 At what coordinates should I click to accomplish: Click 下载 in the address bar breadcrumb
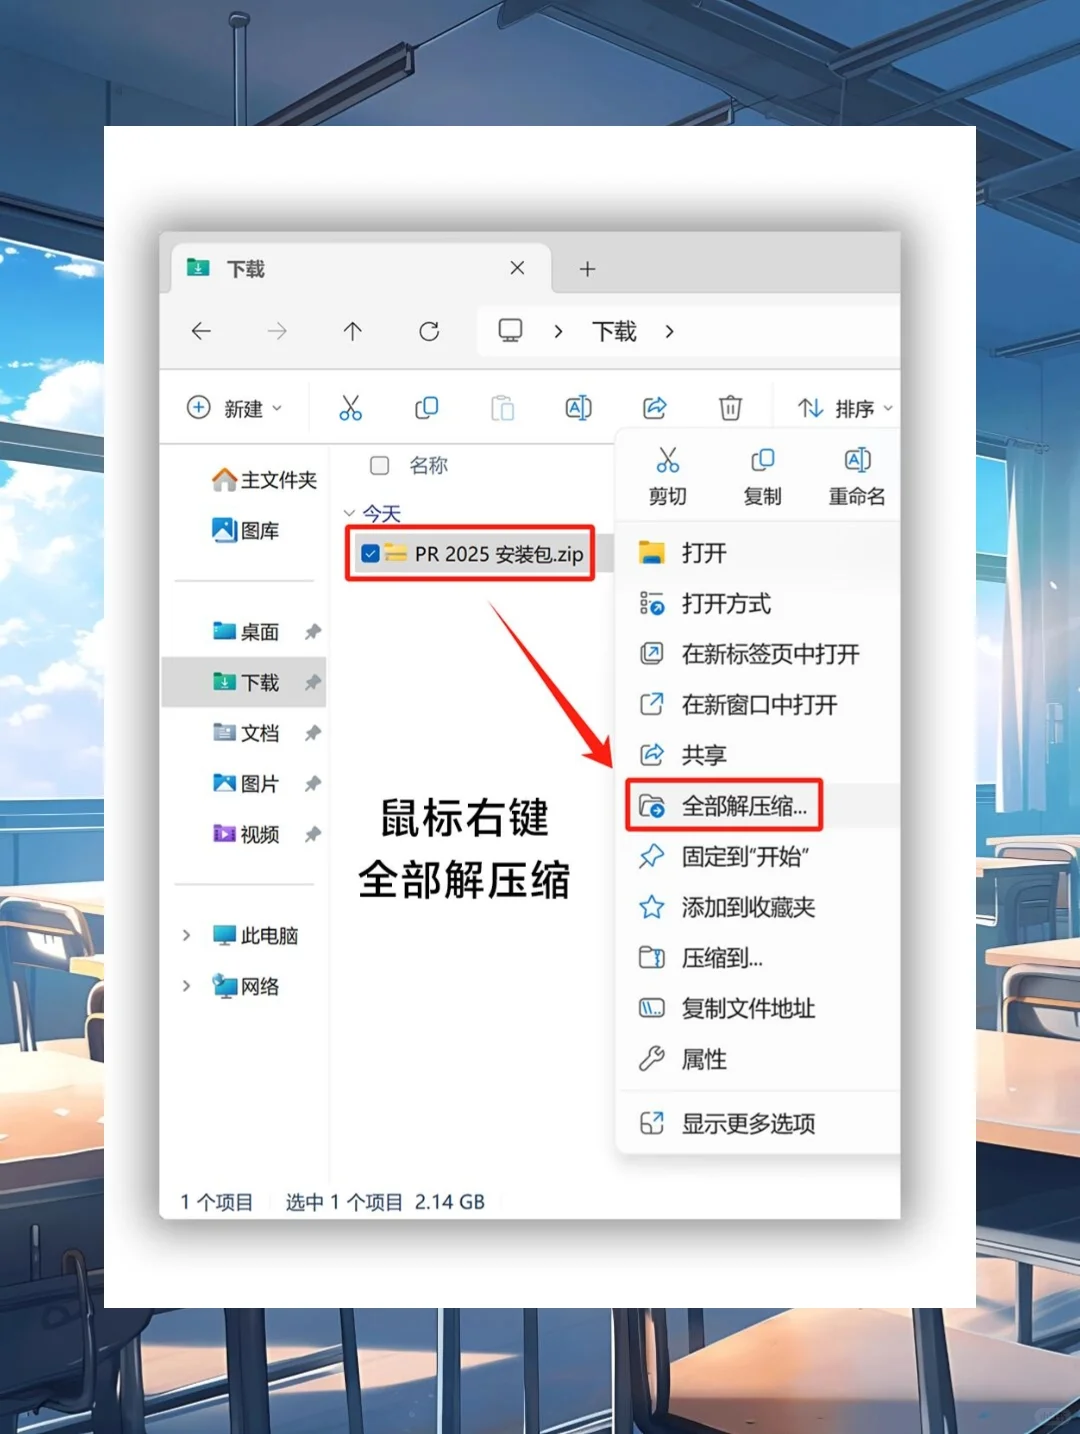pos(612,331)
